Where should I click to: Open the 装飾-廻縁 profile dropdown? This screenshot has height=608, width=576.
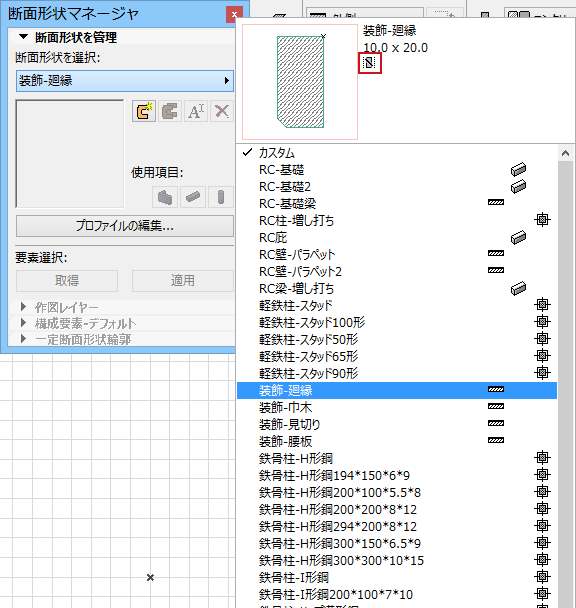pyautogui.click(x=125, y=81)
